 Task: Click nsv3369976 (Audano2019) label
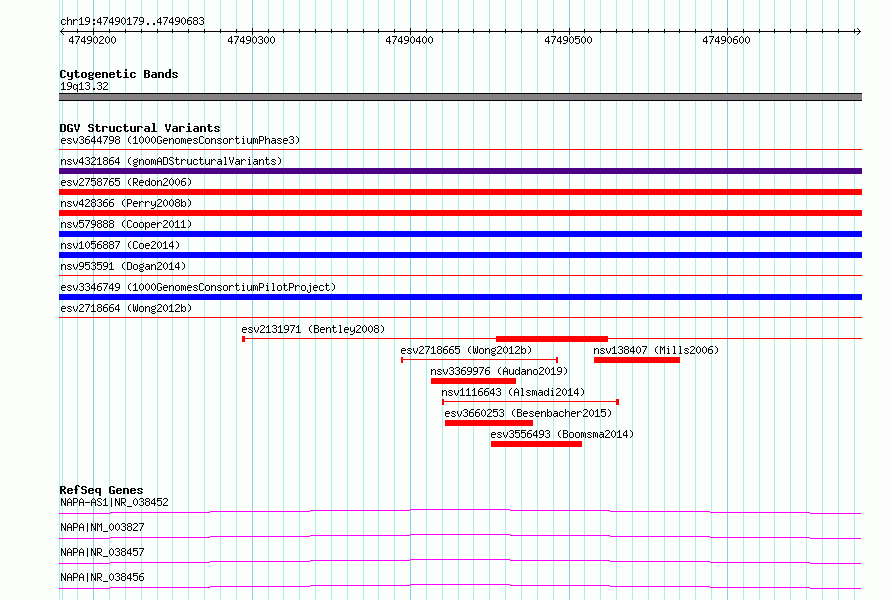(x=499, y=371)
